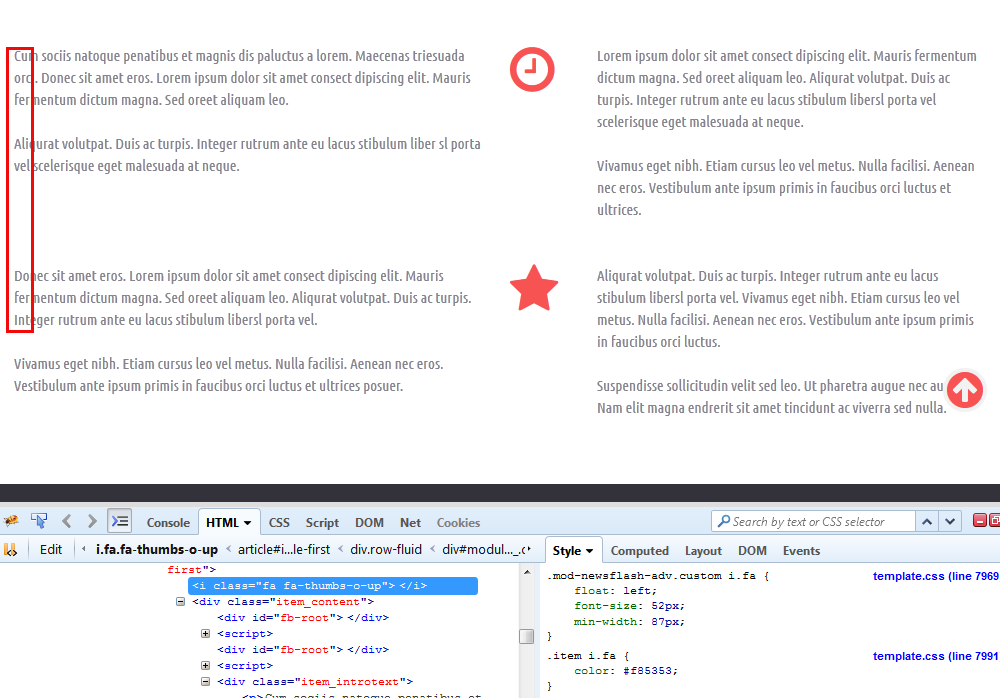Viewport: 1000px width, 700px height.
Task: Navigate back using the left arrow icon
Action: pos(66,521)
